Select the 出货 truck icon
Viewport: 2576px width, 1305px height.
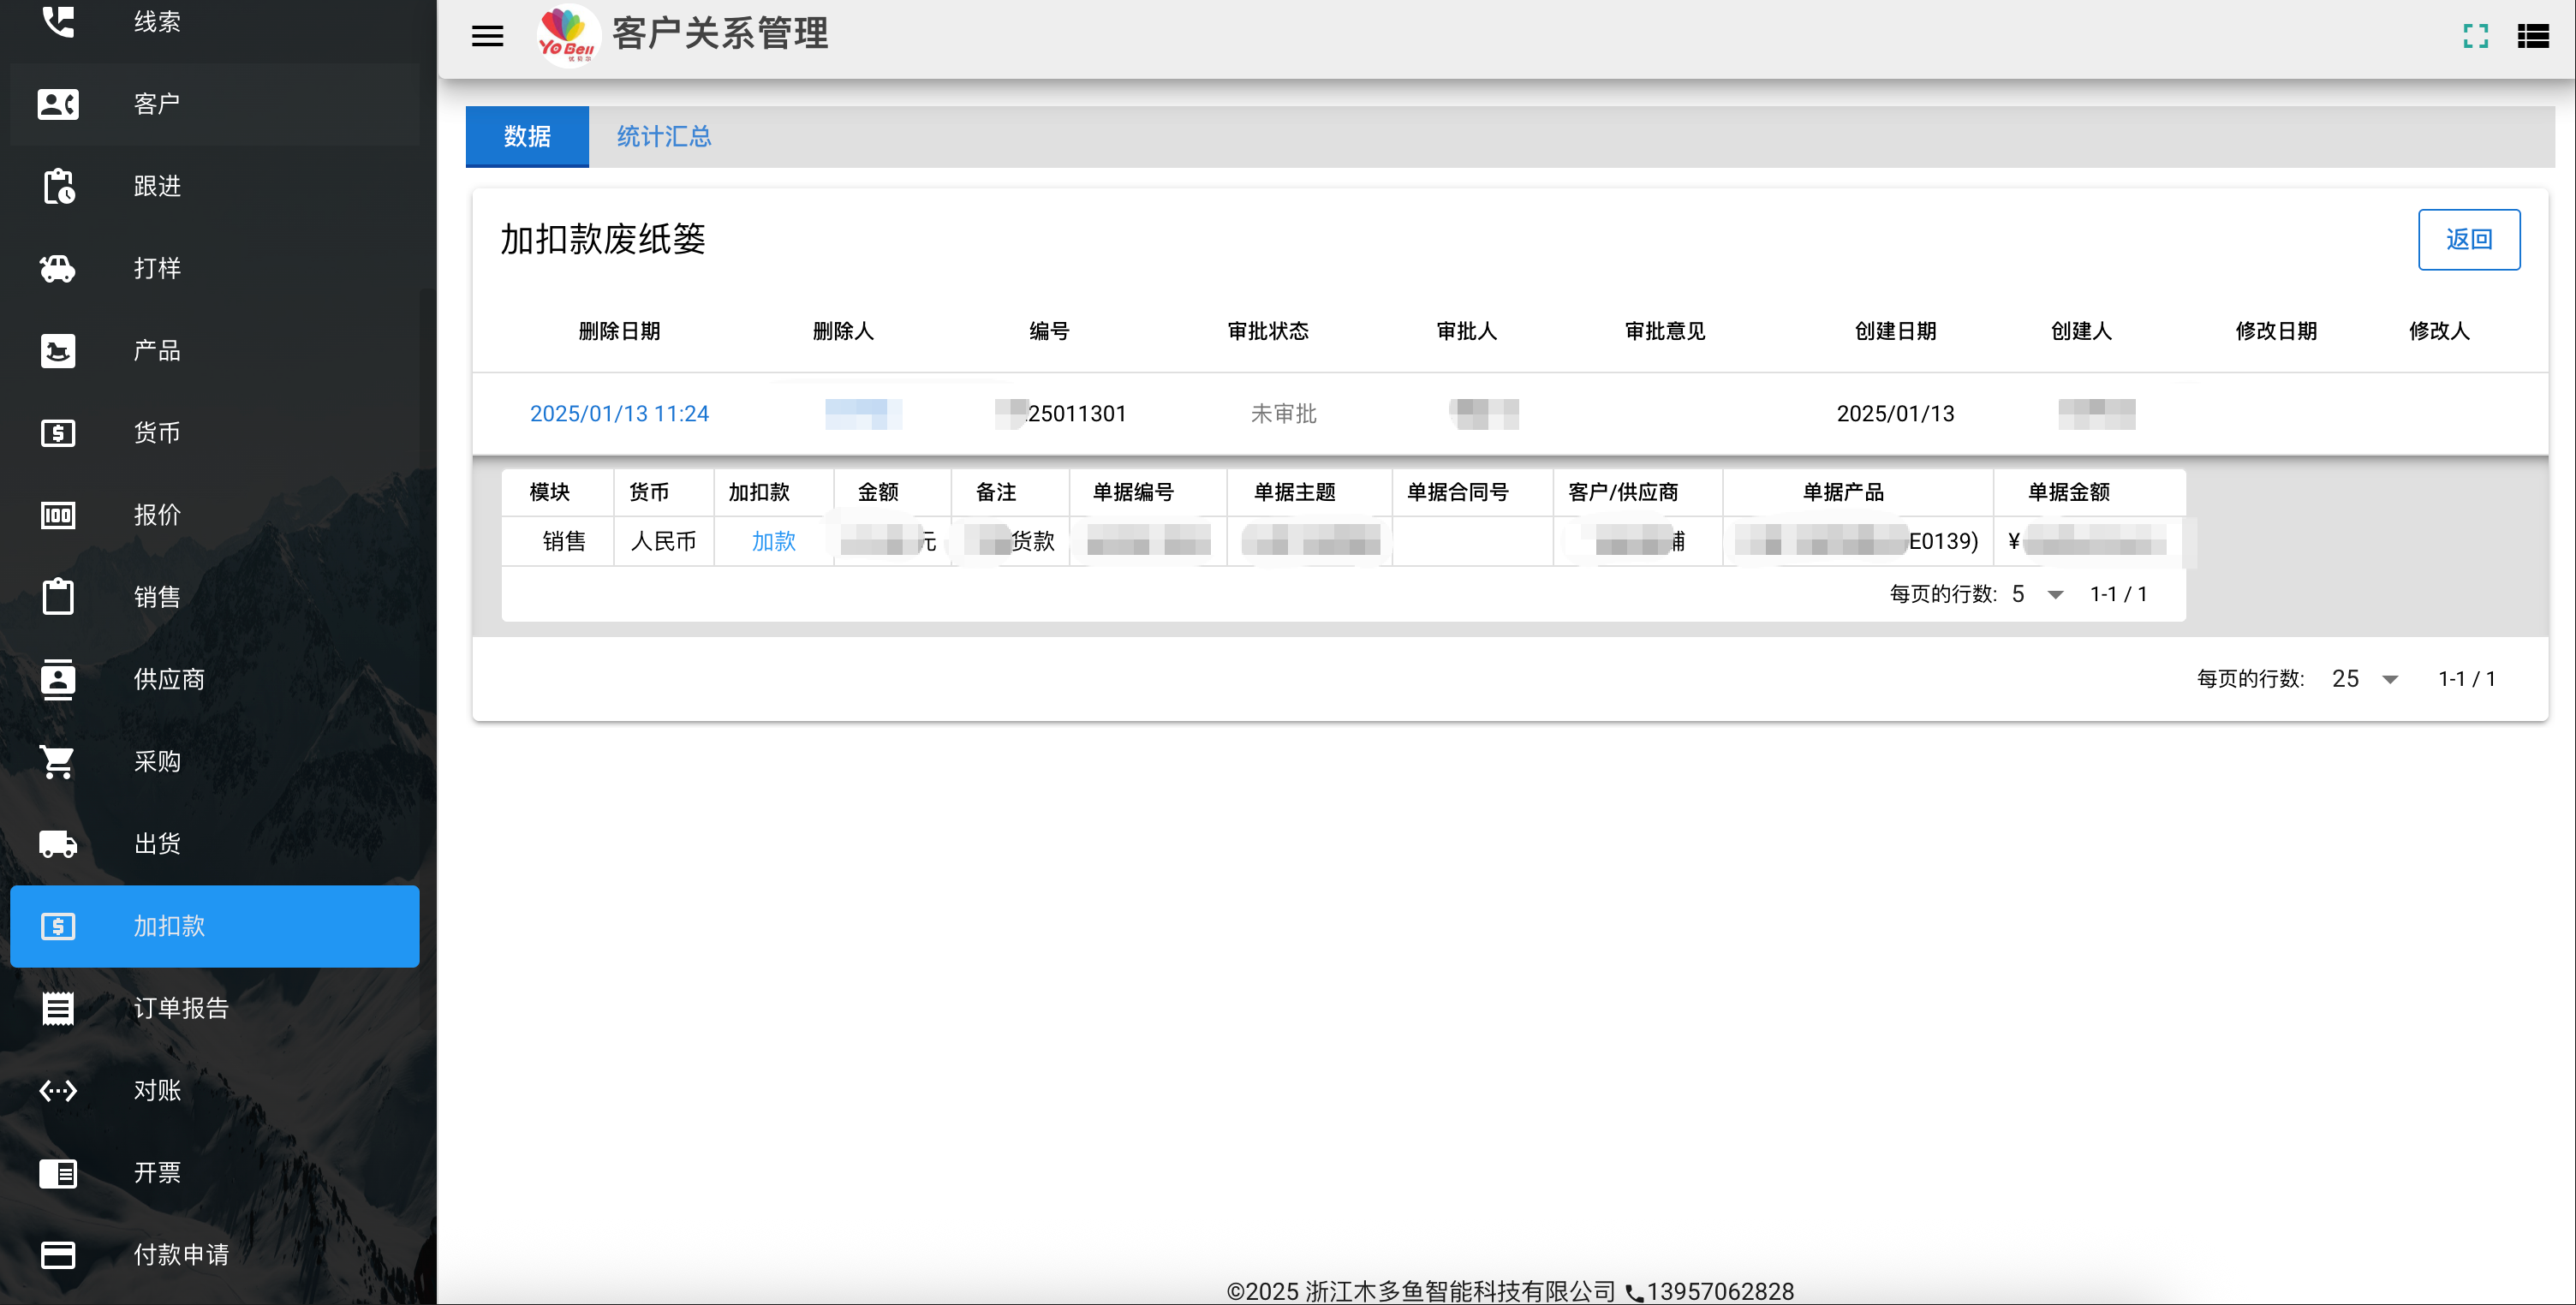click(x=58, y=844)
